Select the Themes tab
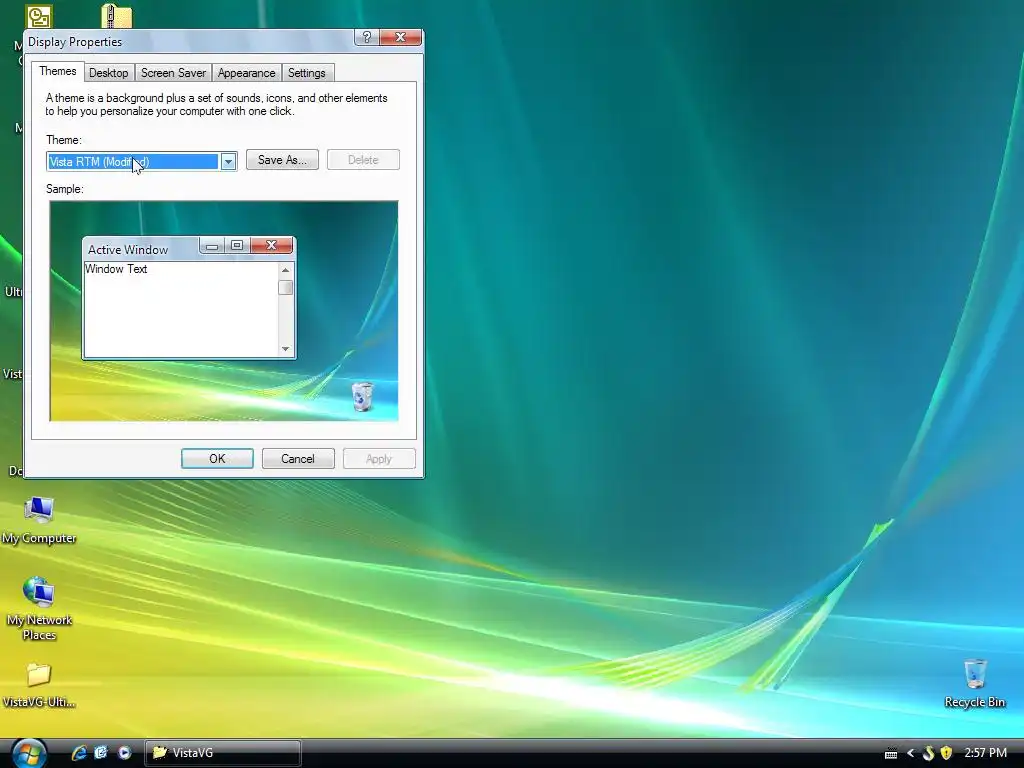 tap(57, 71)
